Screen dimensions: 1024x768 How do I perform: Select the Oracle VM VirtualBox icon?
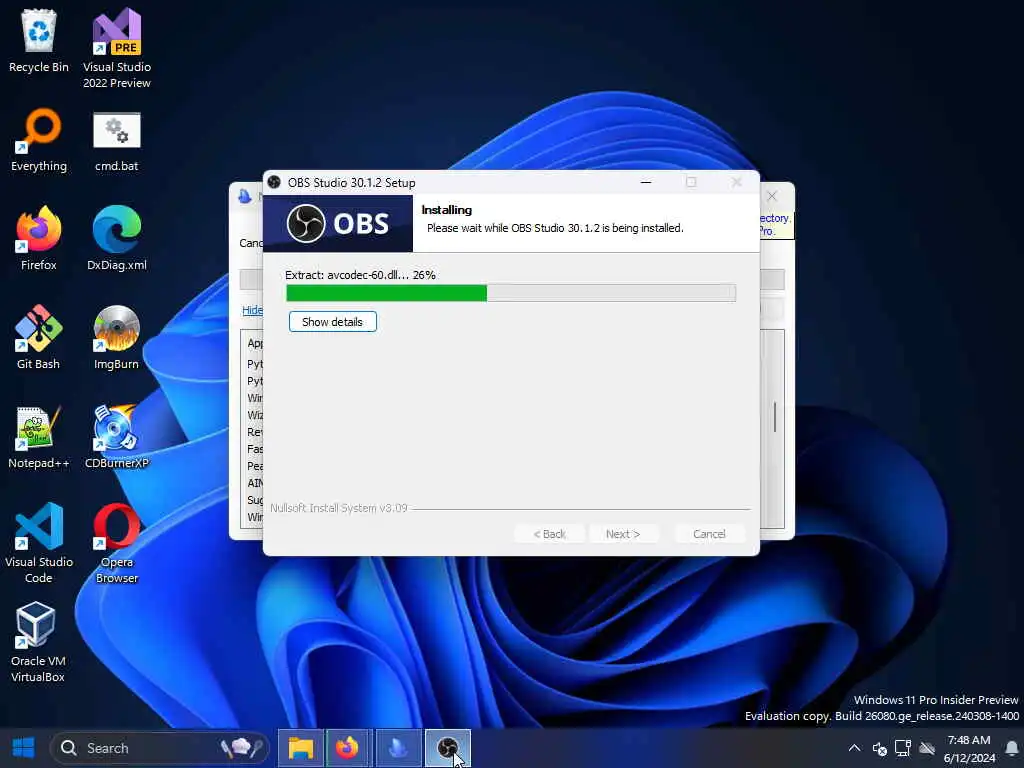pos(37,643)
